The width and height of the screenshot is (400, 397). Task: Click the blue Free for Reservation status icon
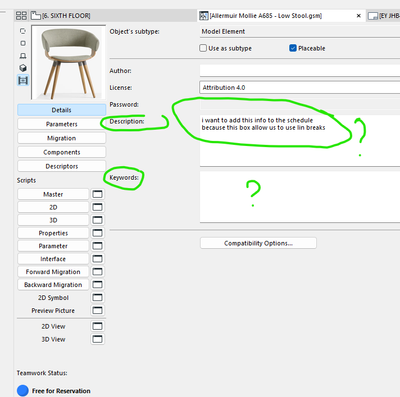click(x=23, y=391)
